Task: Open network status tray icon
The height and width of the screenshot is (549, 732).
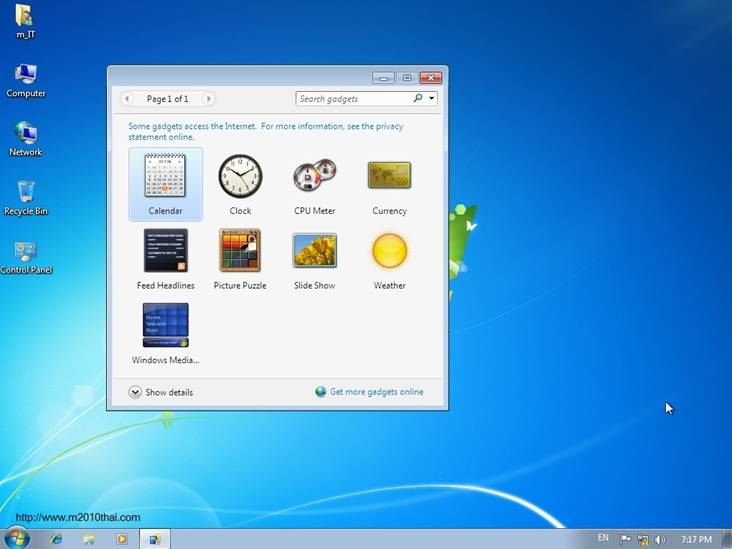Action: pos(642,540)
